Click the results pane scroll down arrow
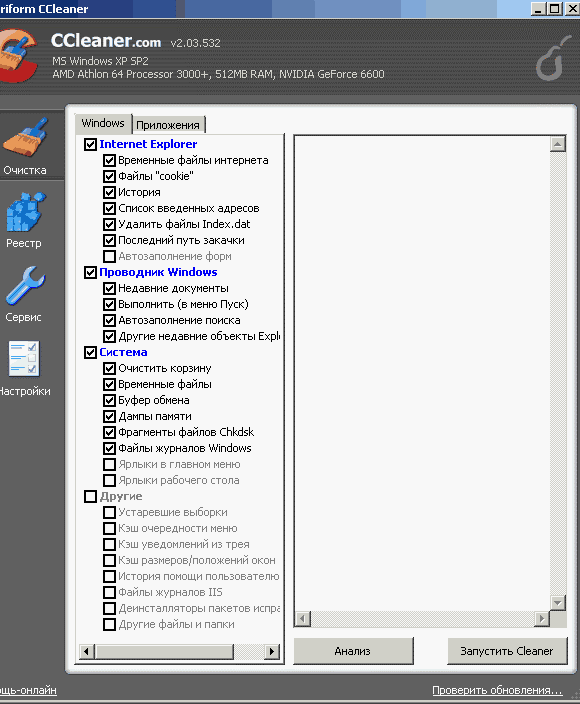This screenshot has width=580, height=704. (558, 603)
